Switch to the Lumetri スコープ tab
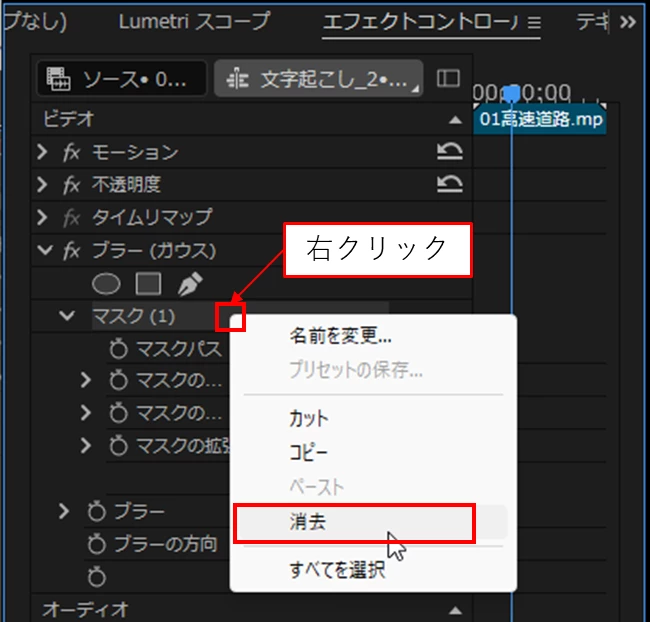 (194, 22)
